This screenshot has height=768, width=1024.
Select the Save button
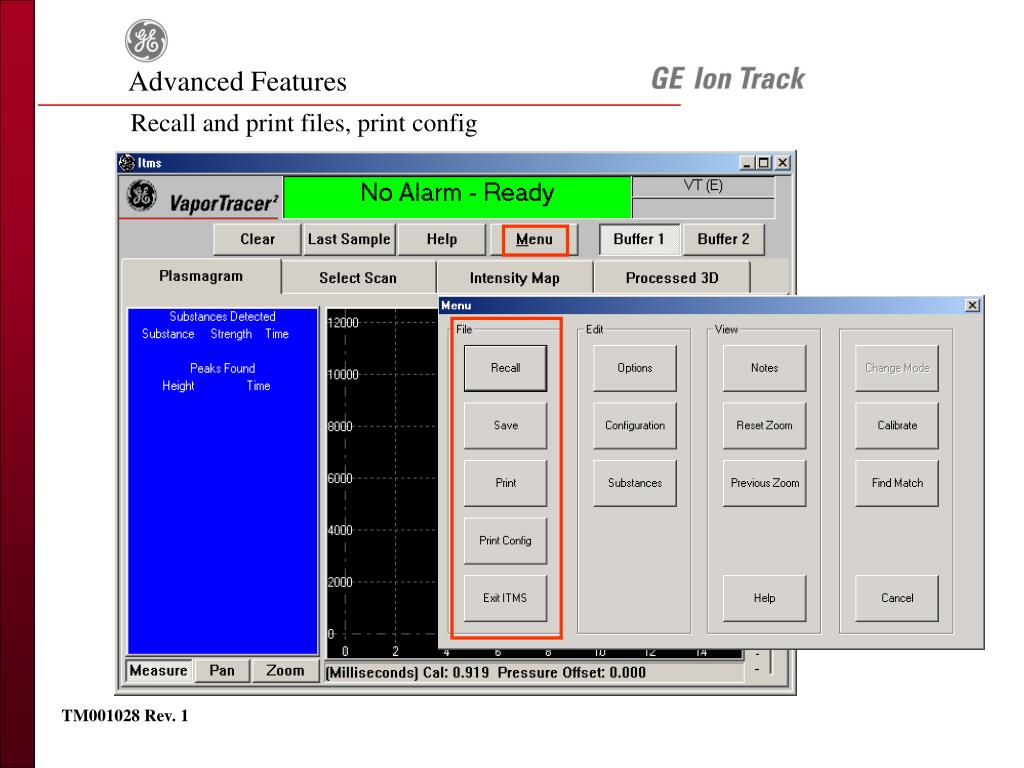click(x=505, y=426)
